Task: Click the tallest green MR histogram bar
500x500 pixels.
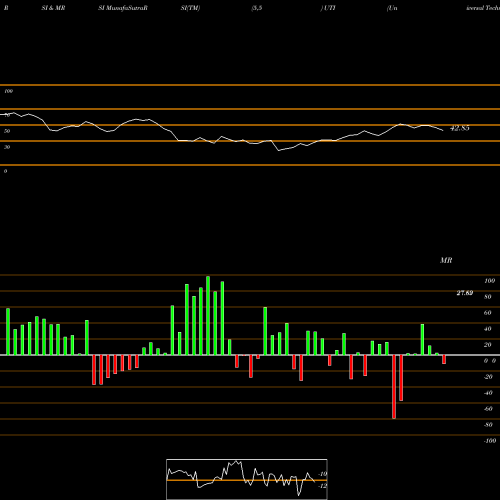Action: (x=208, y=315)
